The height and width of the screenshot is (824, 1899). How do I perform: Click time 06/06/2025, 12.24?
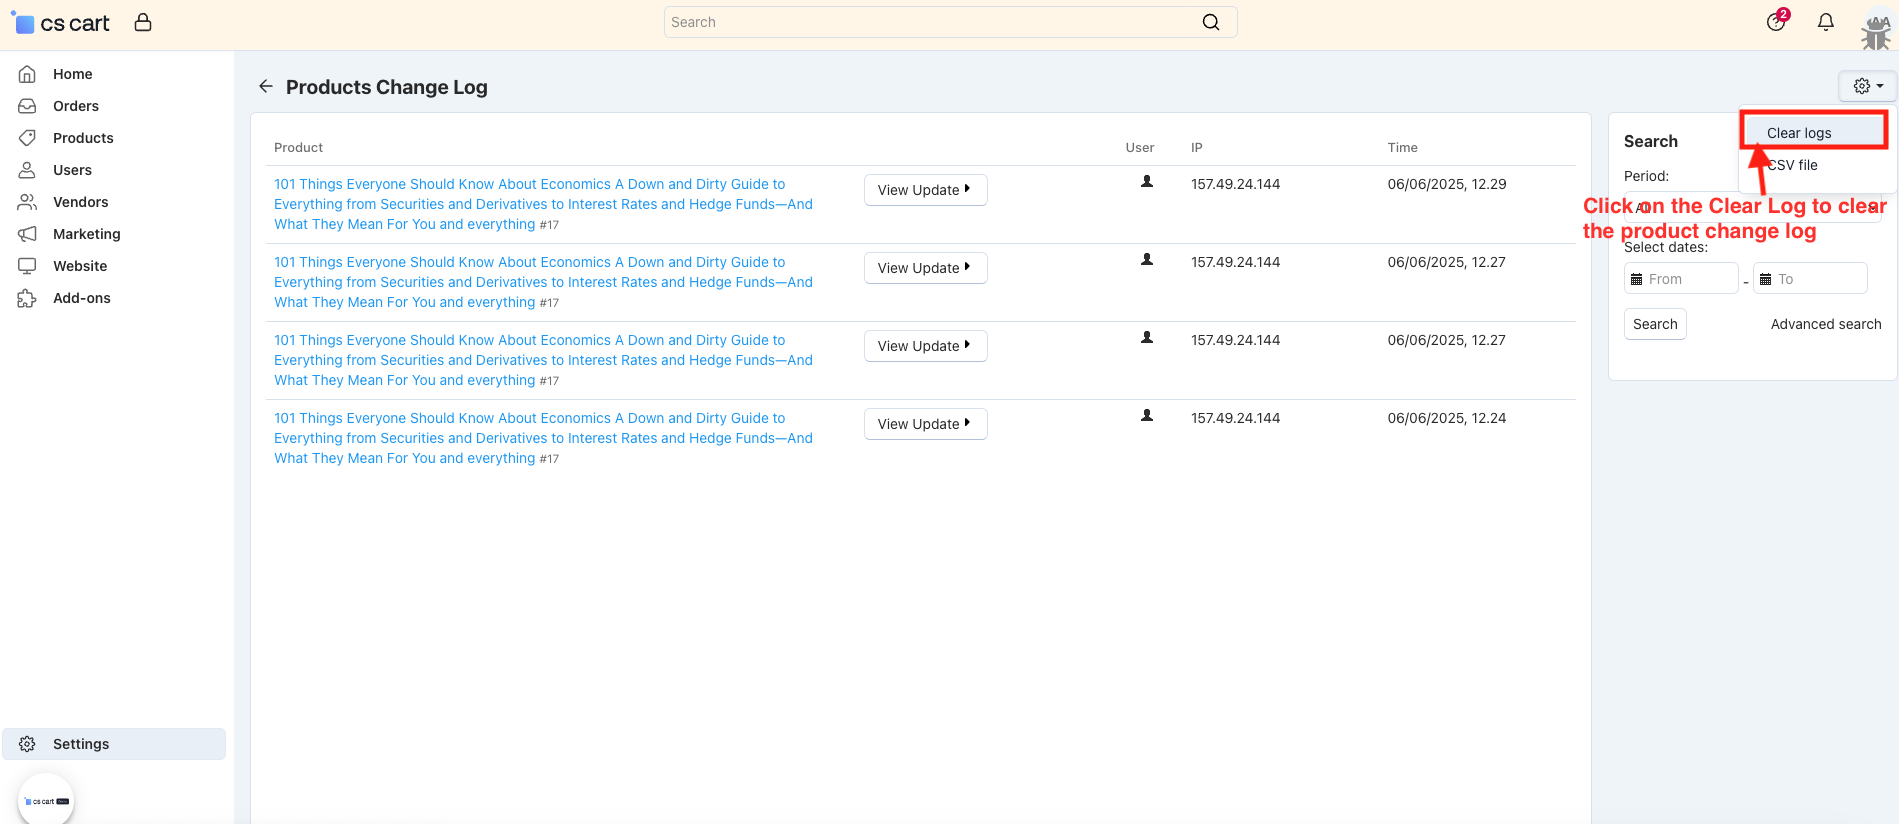1446,418
